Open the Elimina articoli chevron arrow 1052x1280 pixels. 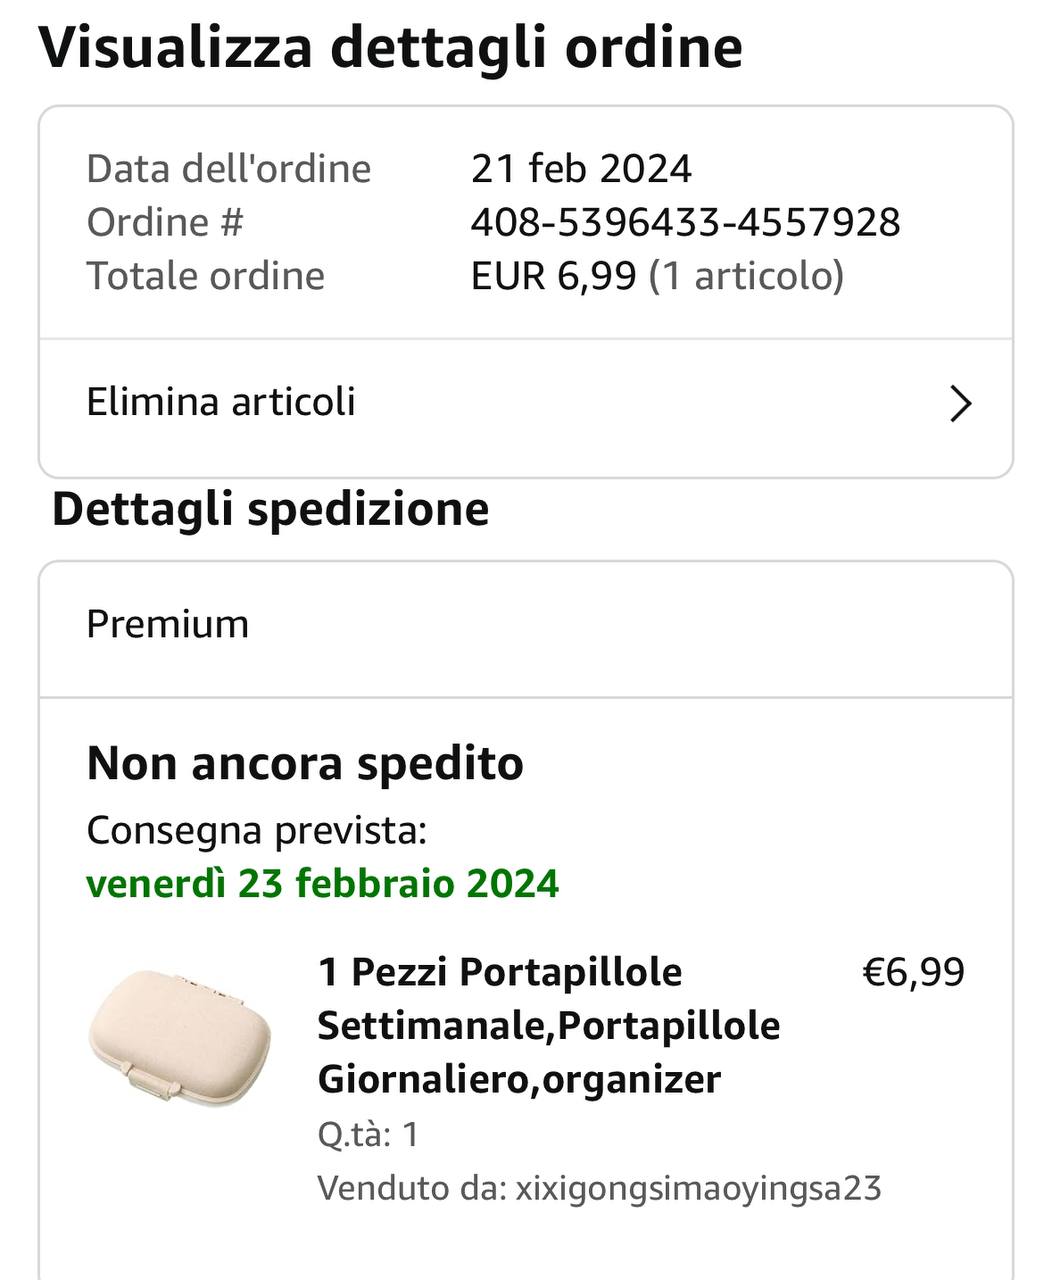pos(960,404)
